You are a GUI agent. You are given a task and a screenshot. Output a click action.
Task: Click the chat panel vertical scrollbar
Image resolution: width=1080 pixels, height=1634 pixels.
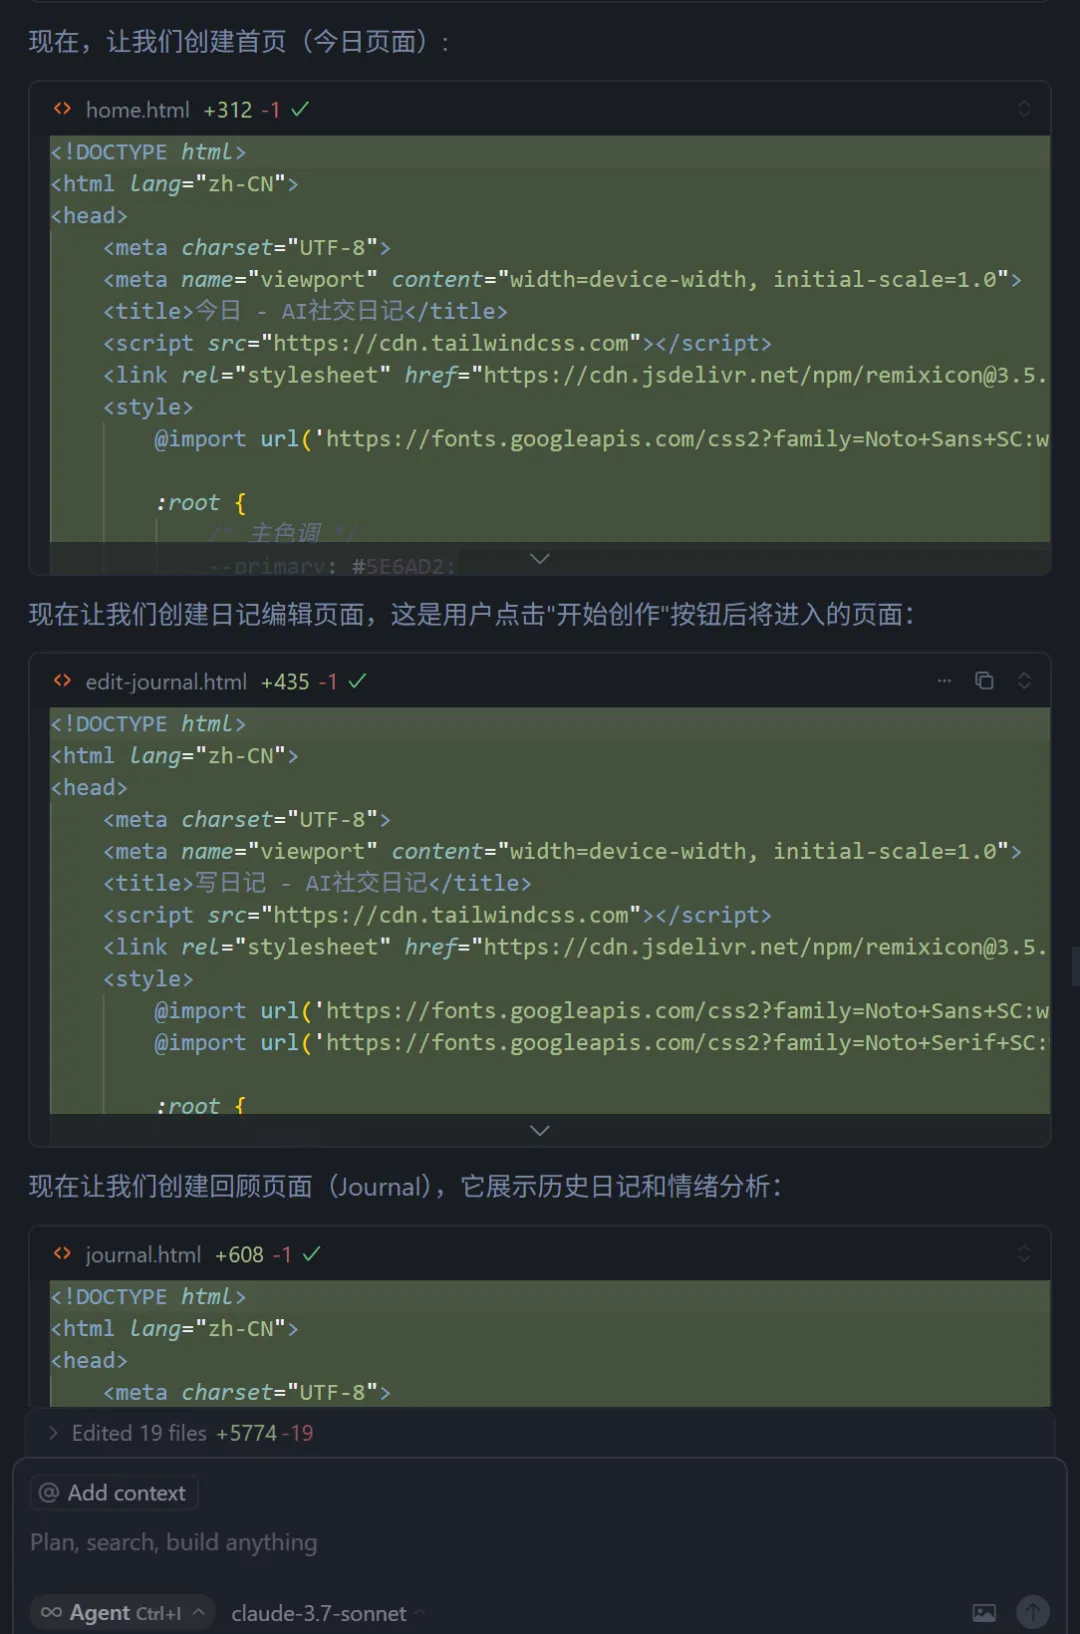(x=1075, y=966)
